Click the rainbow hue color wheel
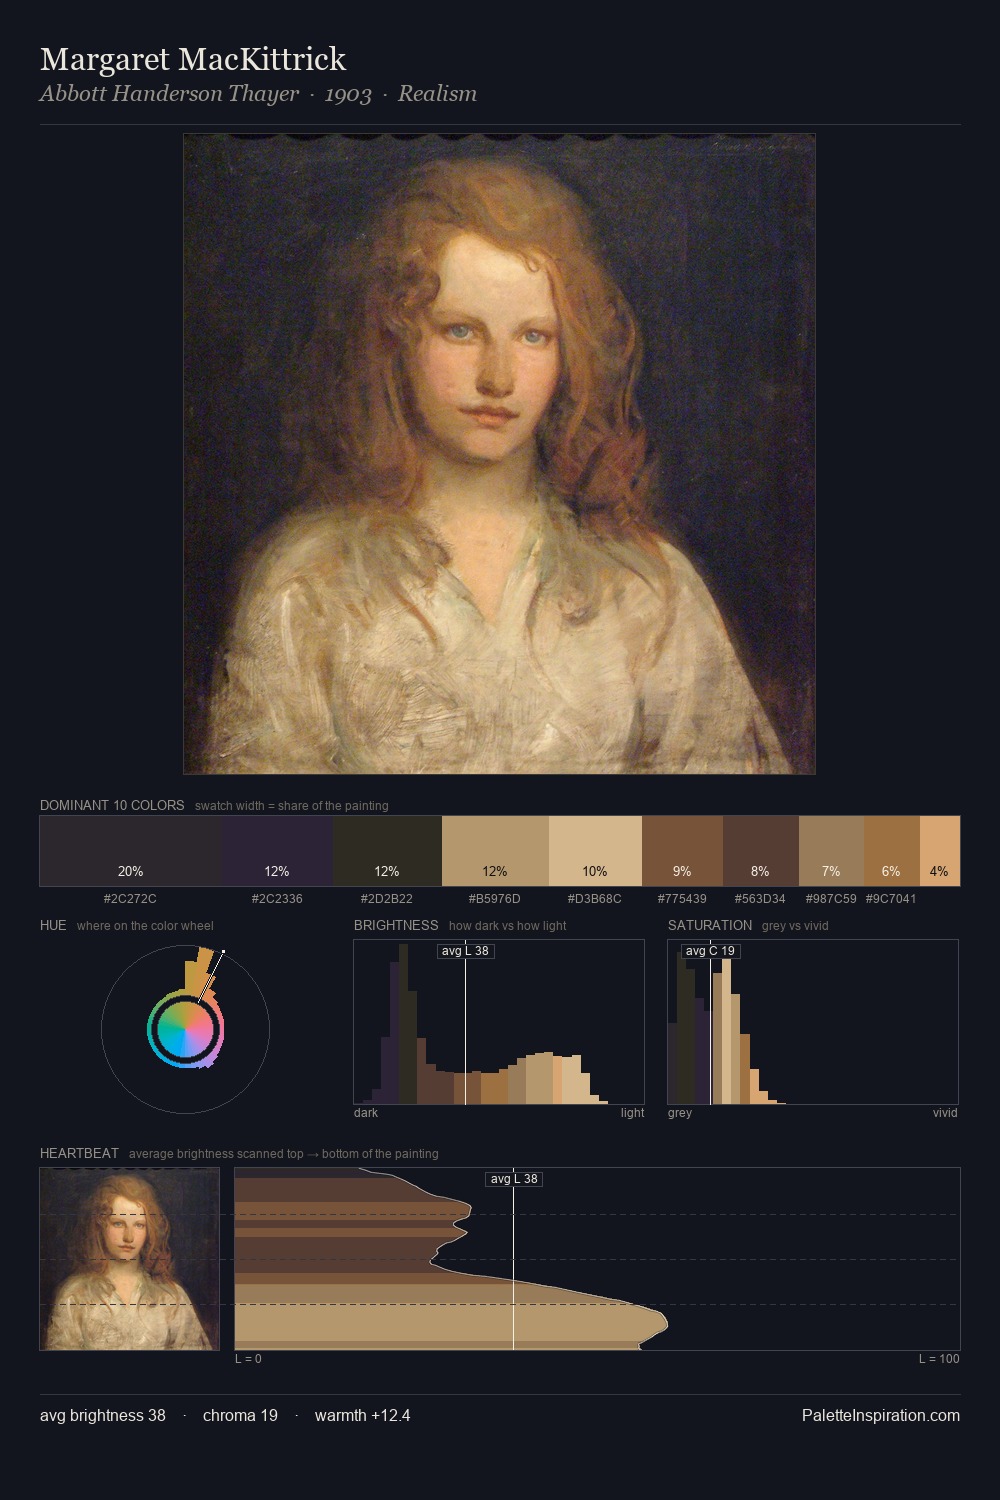This screenshot has height=1500, width=1000. pos(185,1028)
